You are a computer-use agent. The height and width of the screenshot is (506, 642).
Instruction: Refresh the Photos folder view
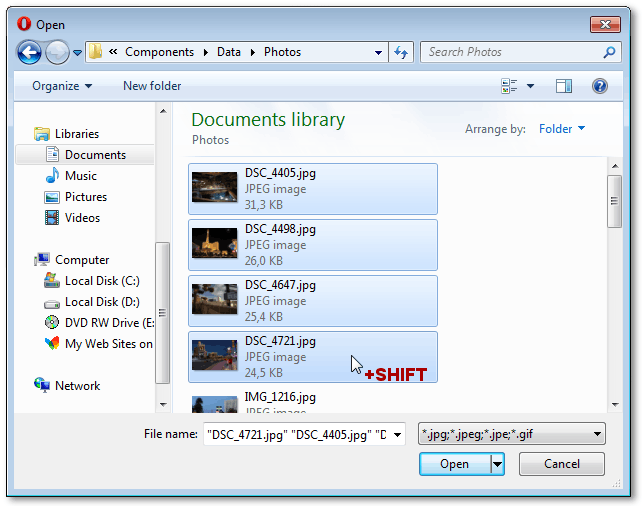(x=401, y=52)
